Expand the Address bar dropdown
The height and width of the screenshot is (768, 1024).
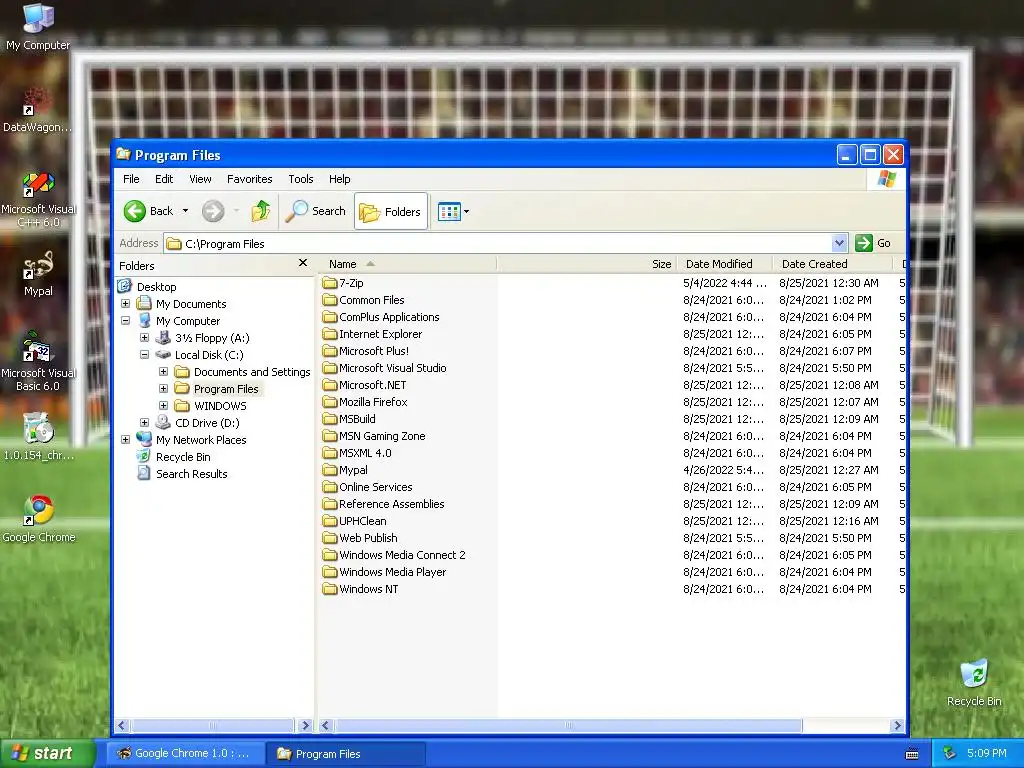[840, 244]
